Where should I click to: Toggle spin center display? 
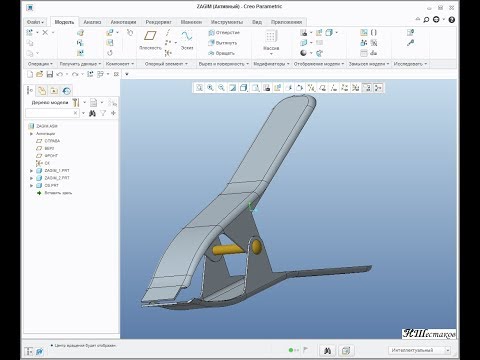pos(378,88)
